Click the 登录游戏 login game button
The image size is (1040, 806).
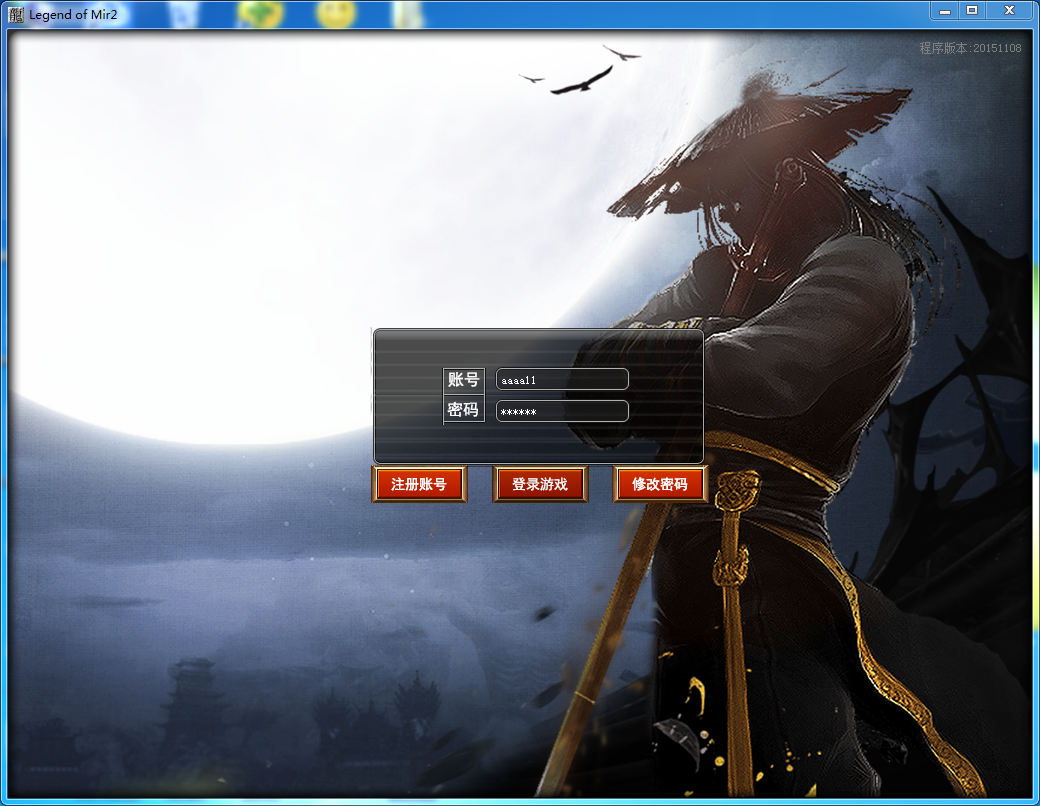tap(540, 484)
